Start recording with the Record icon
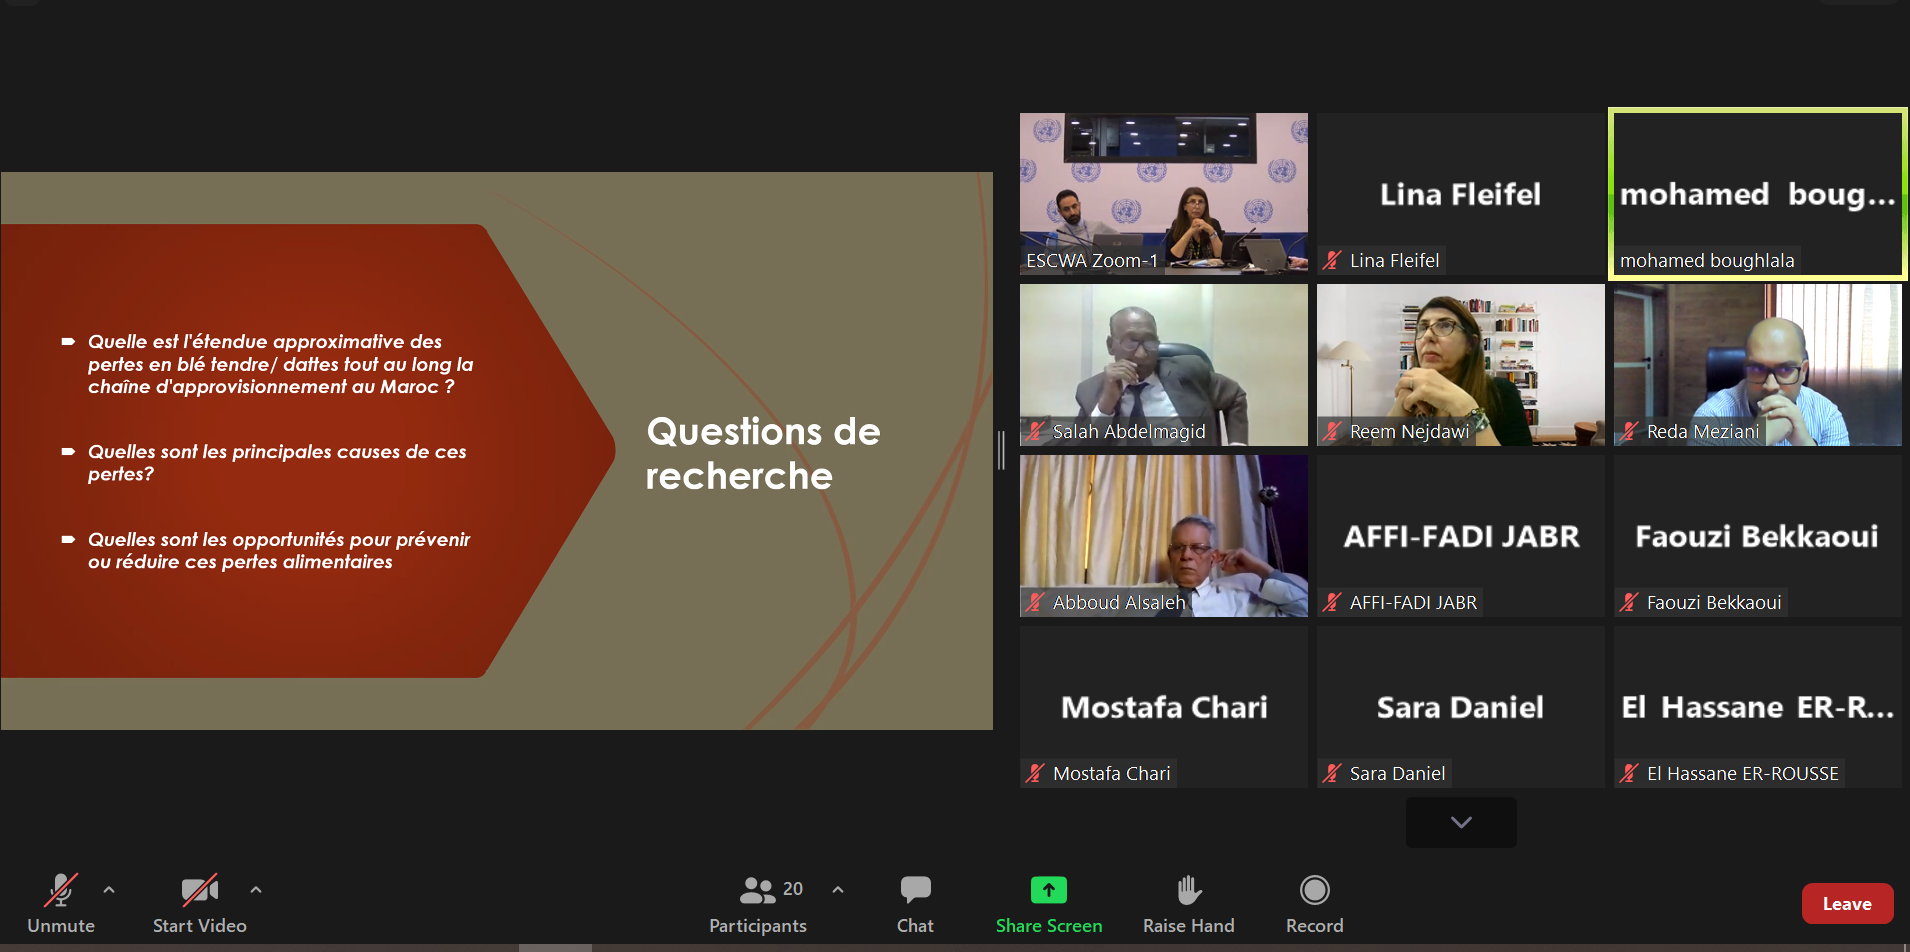 pyautogui.click(x=1314, y=889)
